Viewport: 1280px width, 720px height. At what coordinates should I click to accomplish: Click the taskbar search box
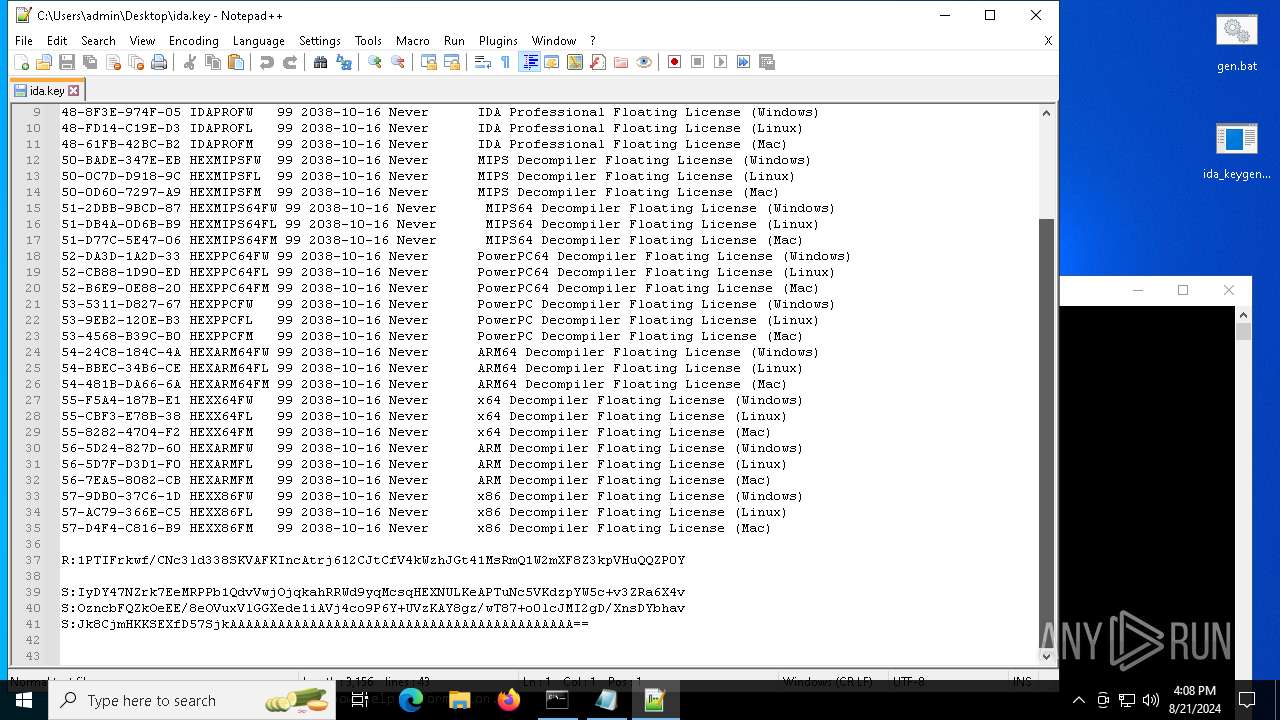coord(190,700)
